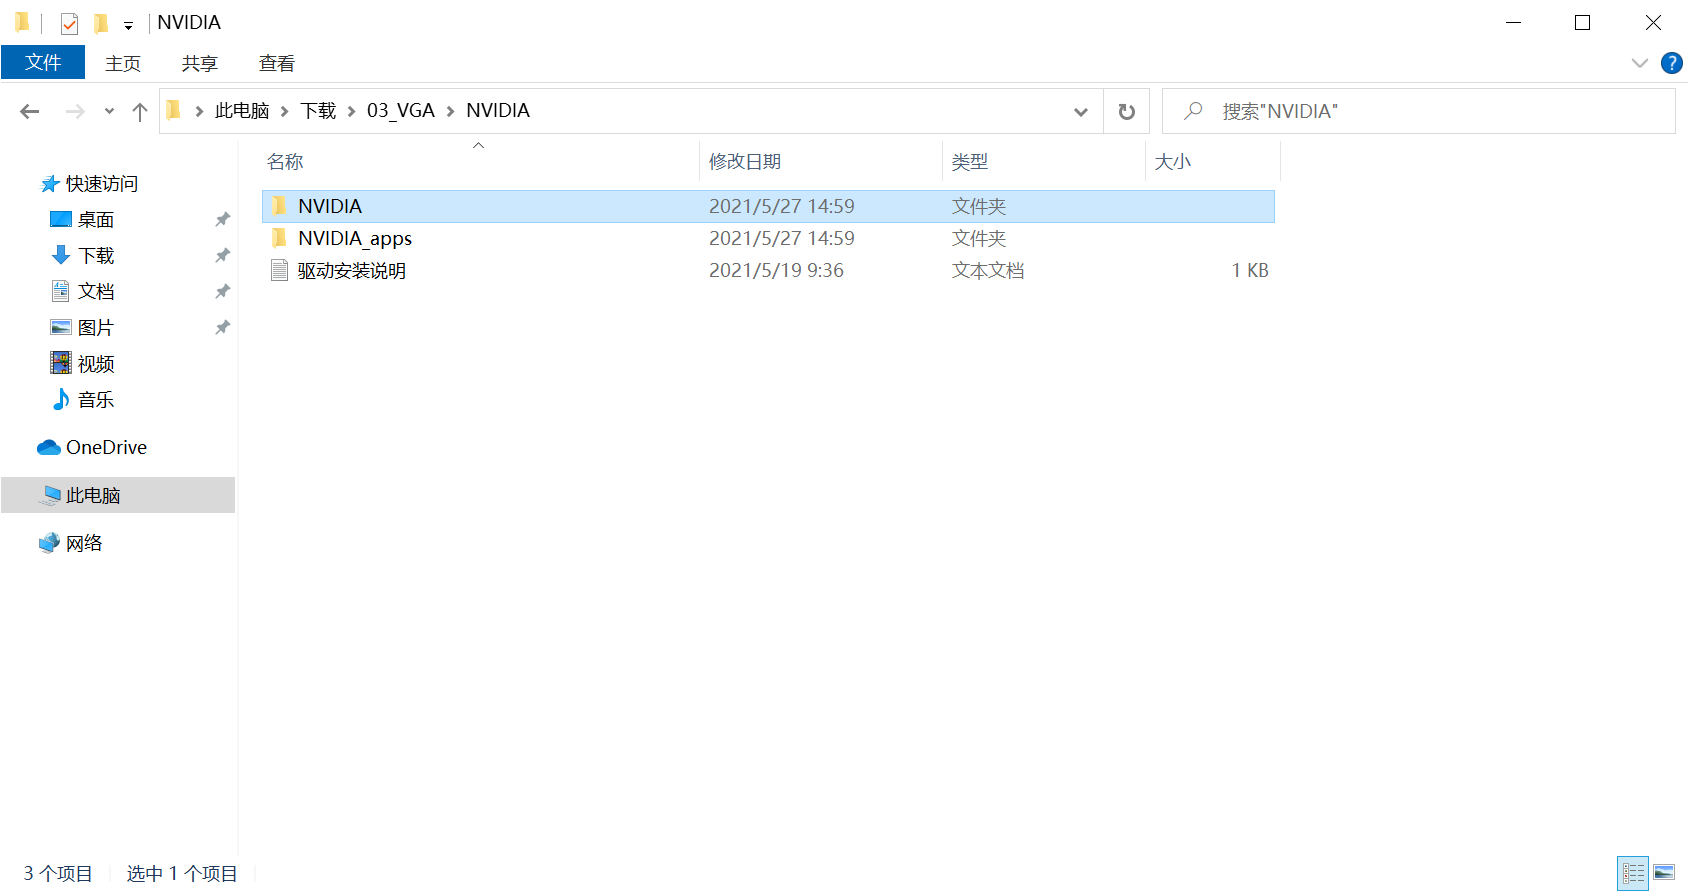The width and height of the screenshot is (1689, 892).
Task: Click the pin icon beside 图片
Action: [222, 327]
